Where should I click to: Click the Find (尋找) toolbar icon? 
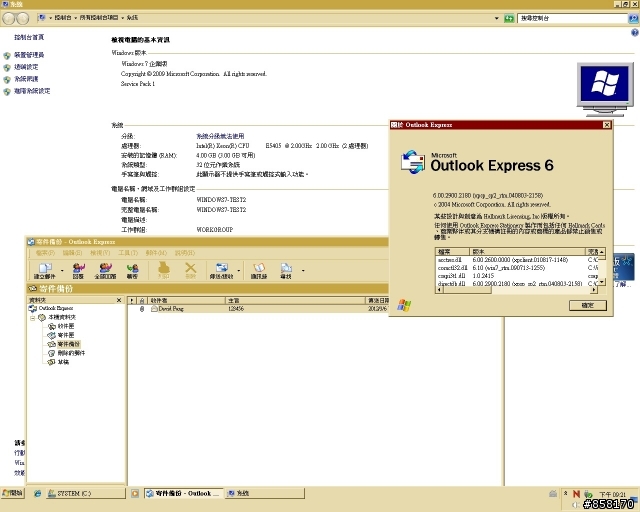coord(286,270)
